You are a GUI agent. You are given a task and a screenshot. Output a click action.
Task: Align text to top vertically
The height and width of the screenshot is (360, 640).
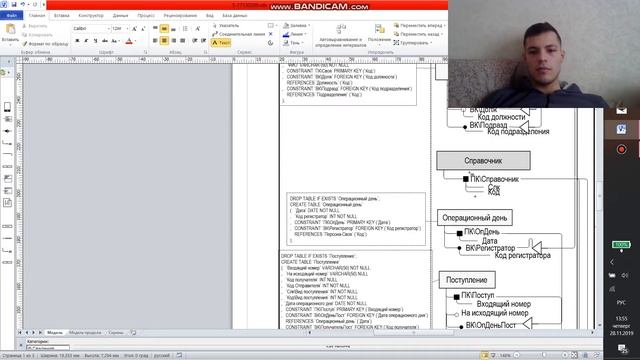155,29
